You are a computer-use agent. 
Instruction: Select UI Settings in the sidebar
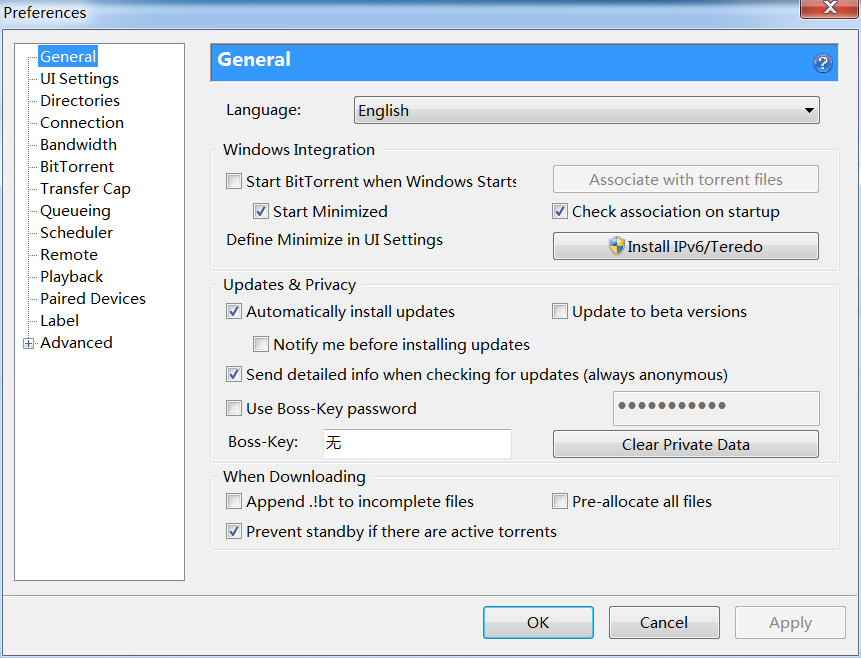[x=79, y=79]
